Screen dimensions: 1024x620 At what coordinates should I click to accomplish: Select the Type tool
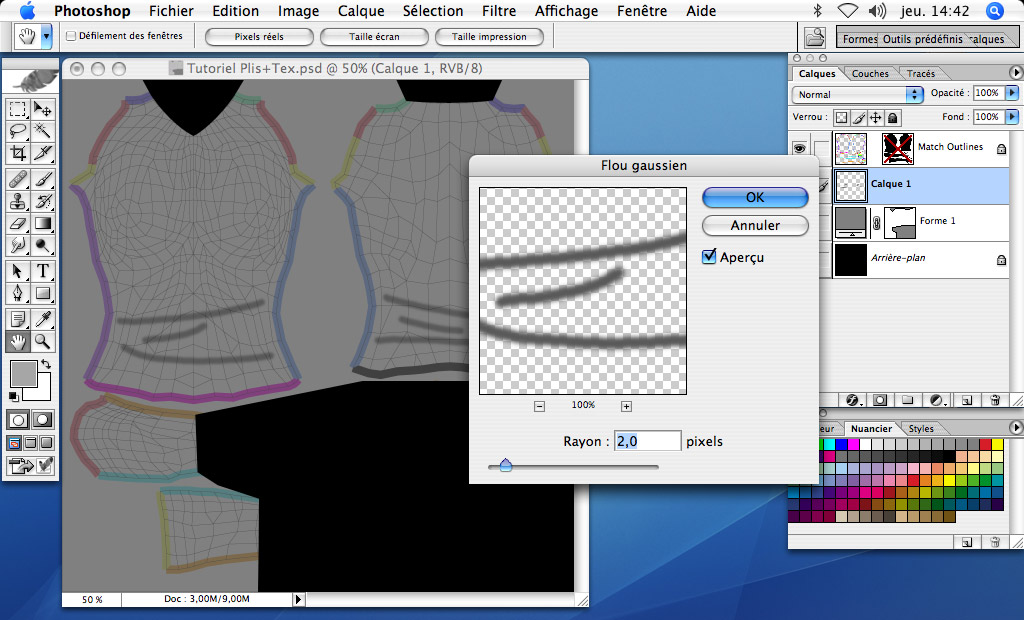coord(43,270)
